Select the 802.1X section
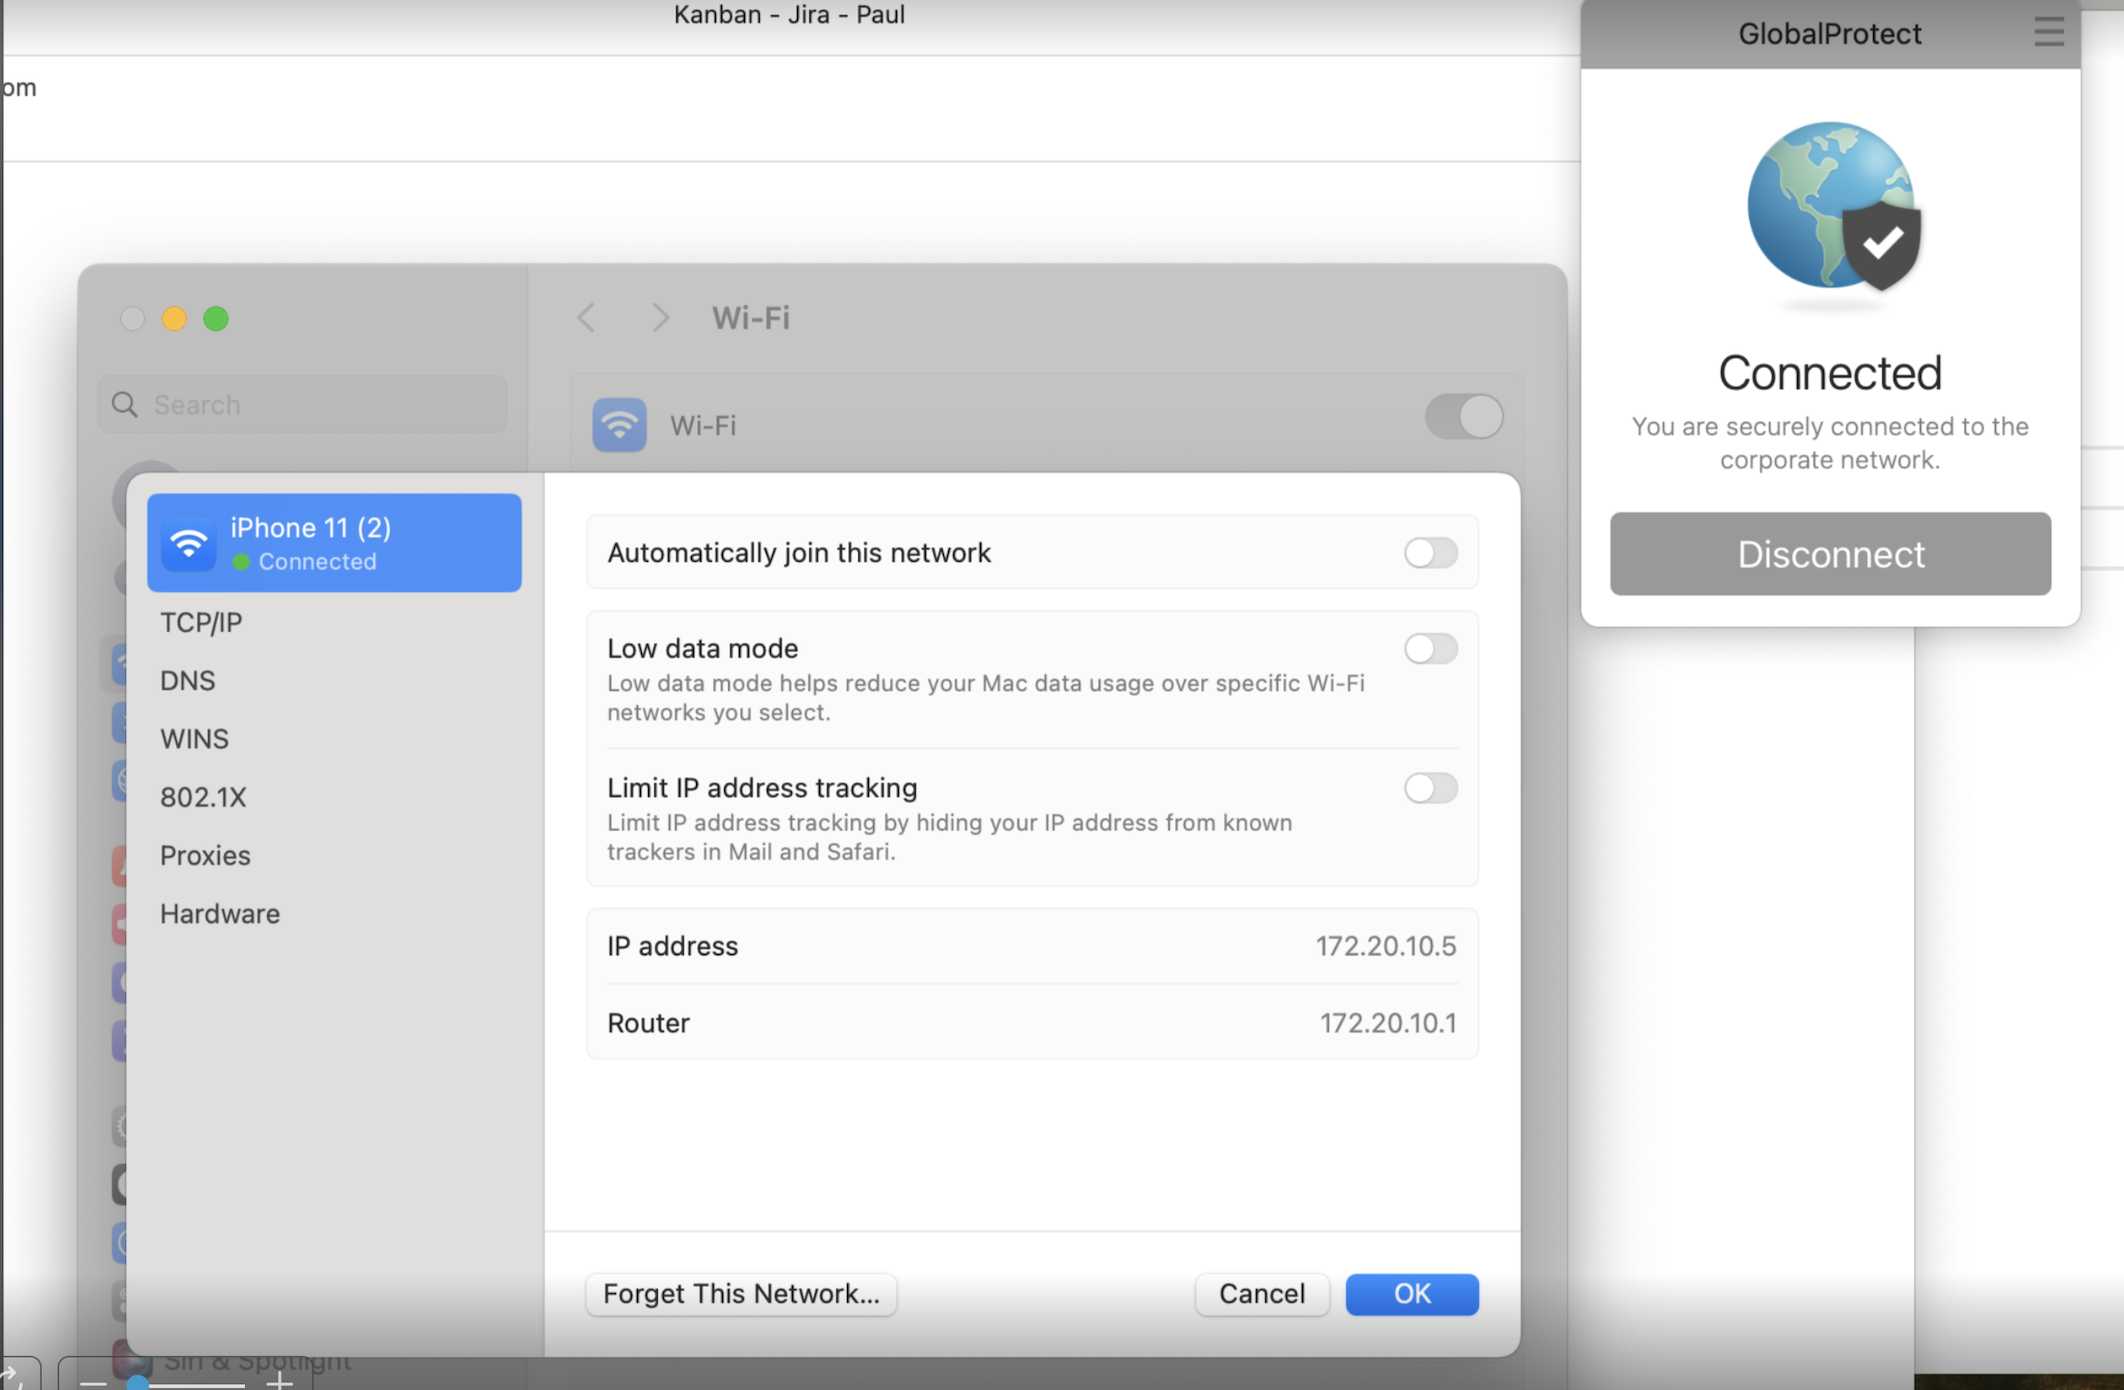 coord(203,797)
